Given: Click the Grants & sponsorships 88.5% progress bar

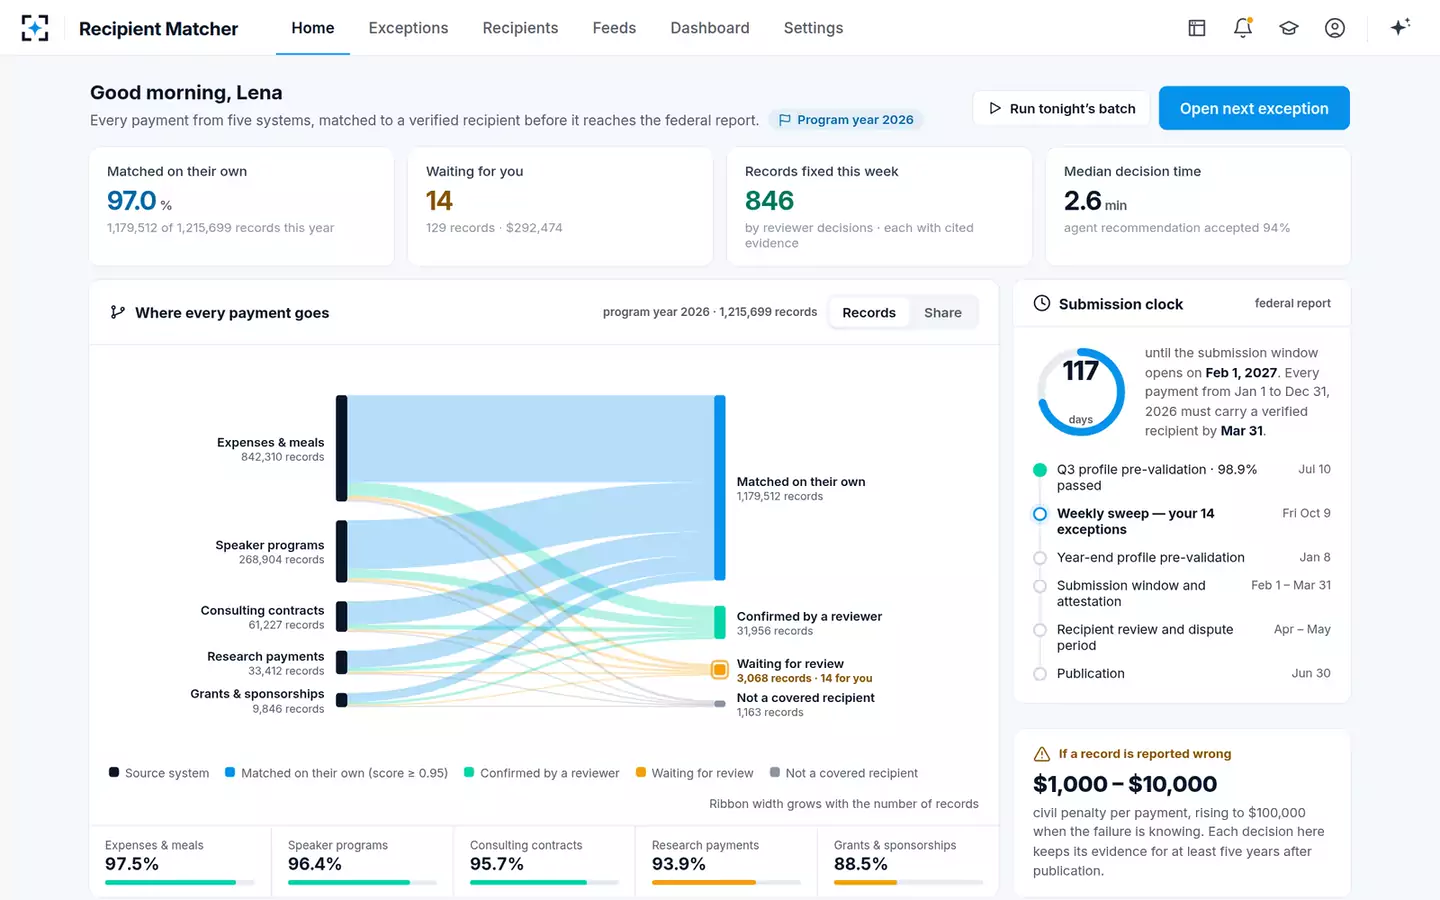Looking at the screenshot, I should [908, 882].
